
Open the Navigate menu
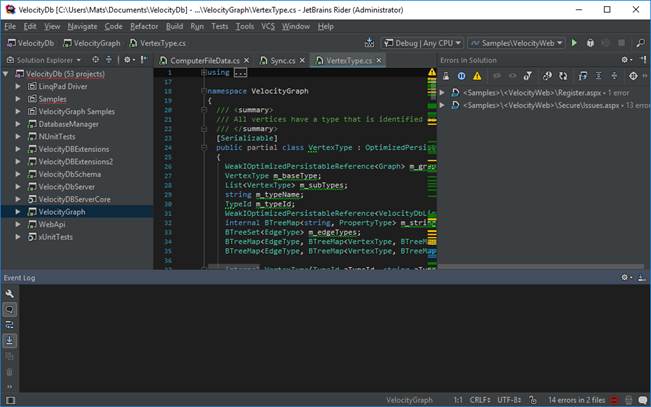82,27
